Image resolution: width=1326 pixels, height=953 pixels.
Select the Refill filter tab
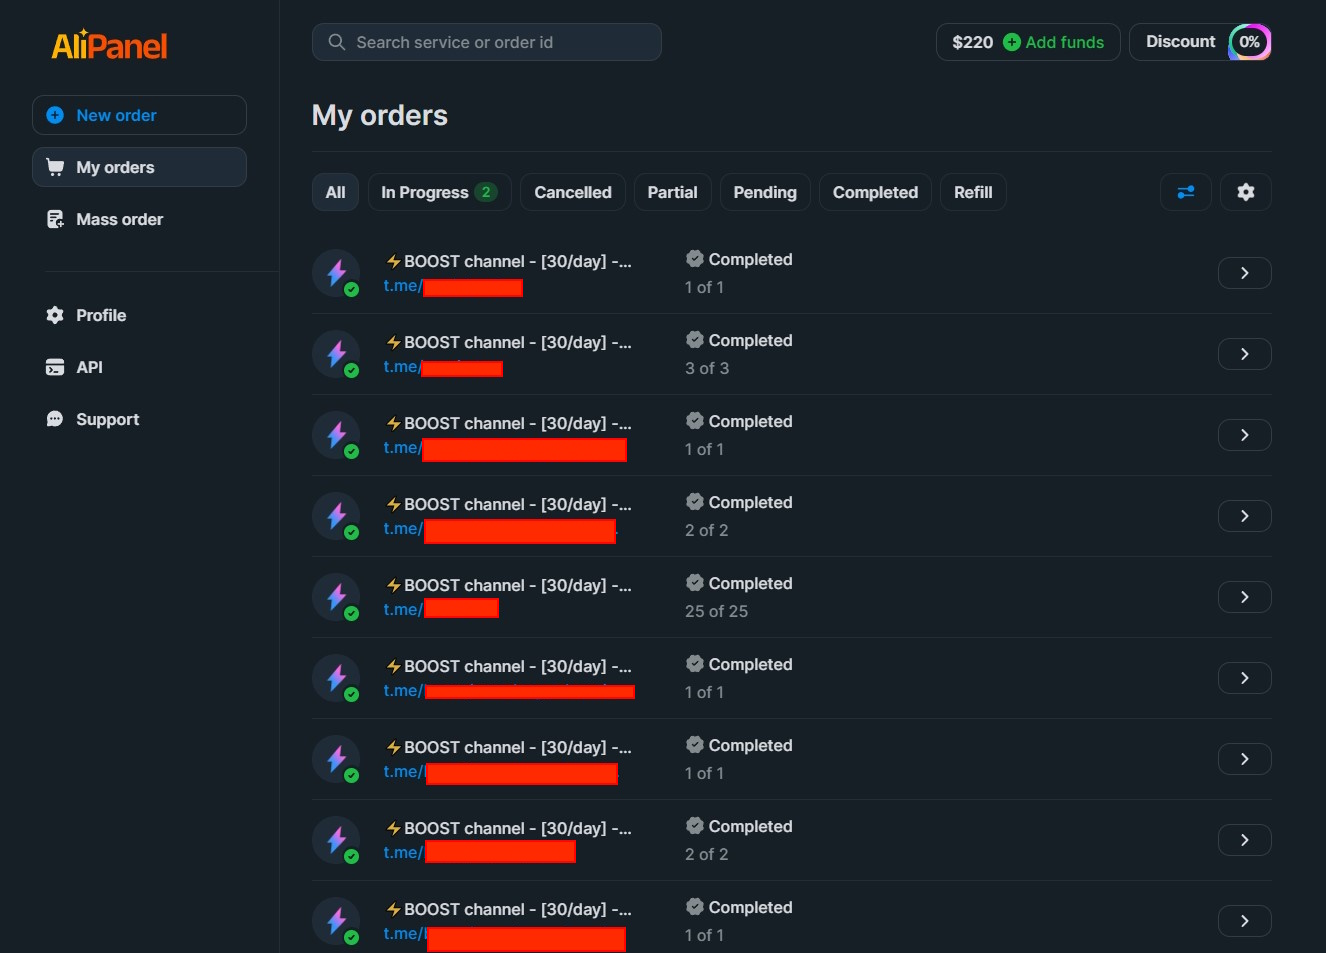(x=972, y=192)
